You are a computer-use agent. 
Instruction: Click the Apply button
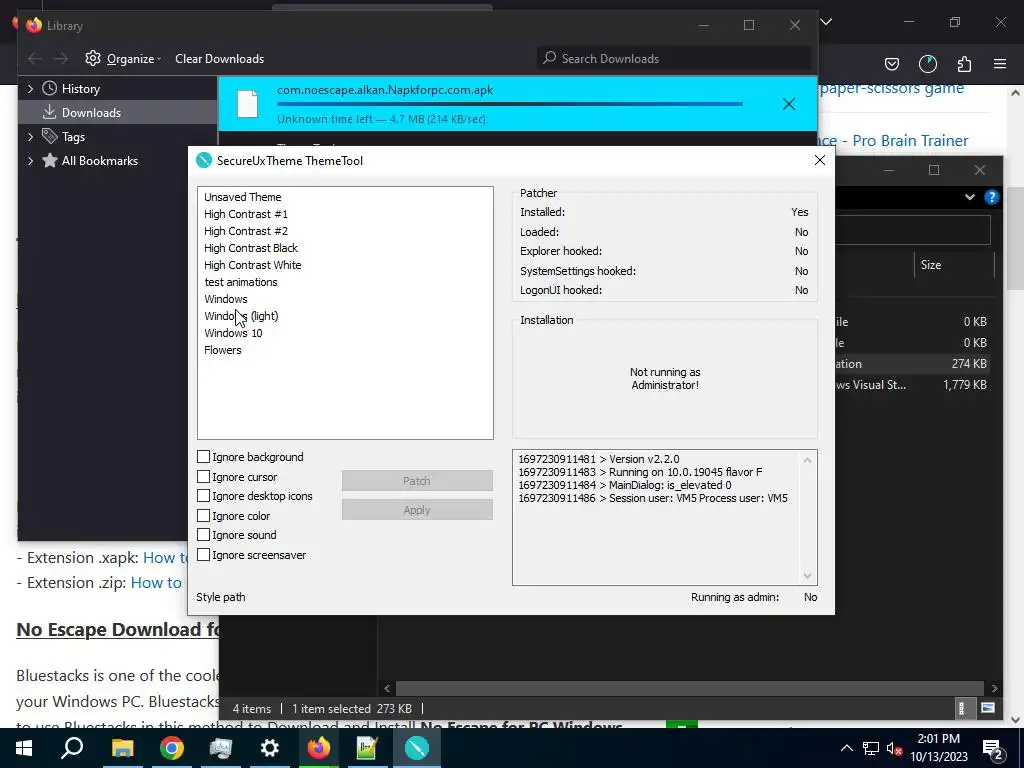click(x=417, y=510)
